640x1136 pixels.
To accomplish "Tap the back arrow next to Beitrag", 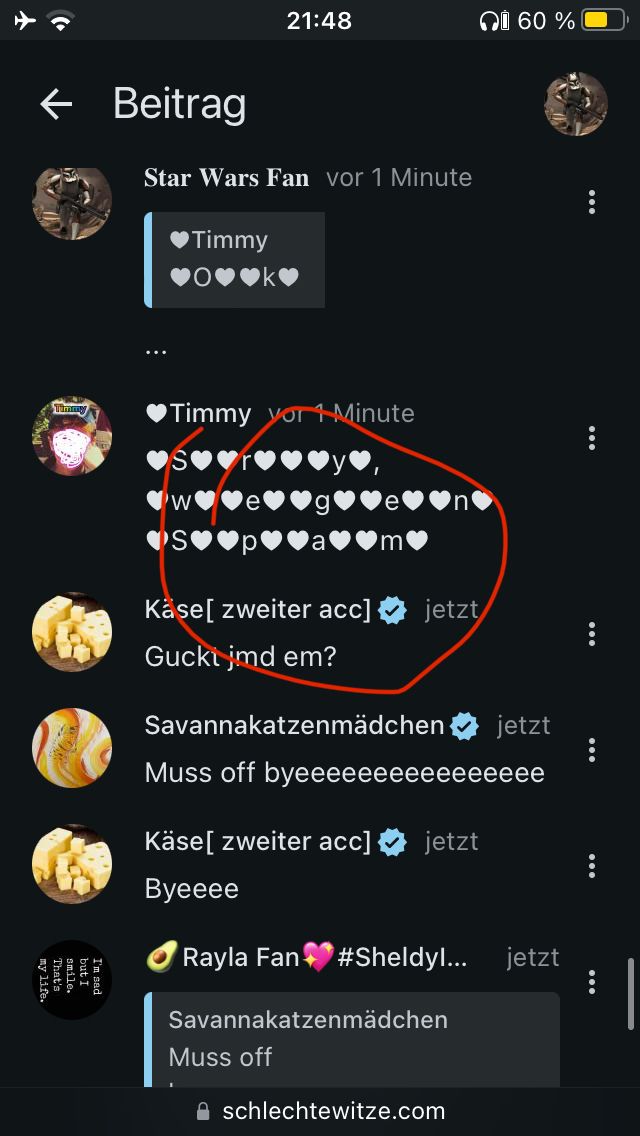I will pyautogui.click(x=56, y=104).
